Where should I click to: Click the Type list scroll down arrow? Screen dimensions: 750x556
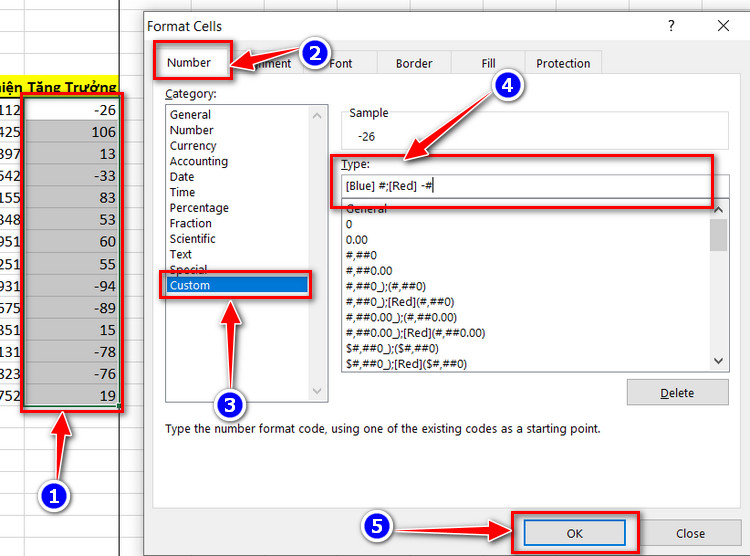[718, 361]
